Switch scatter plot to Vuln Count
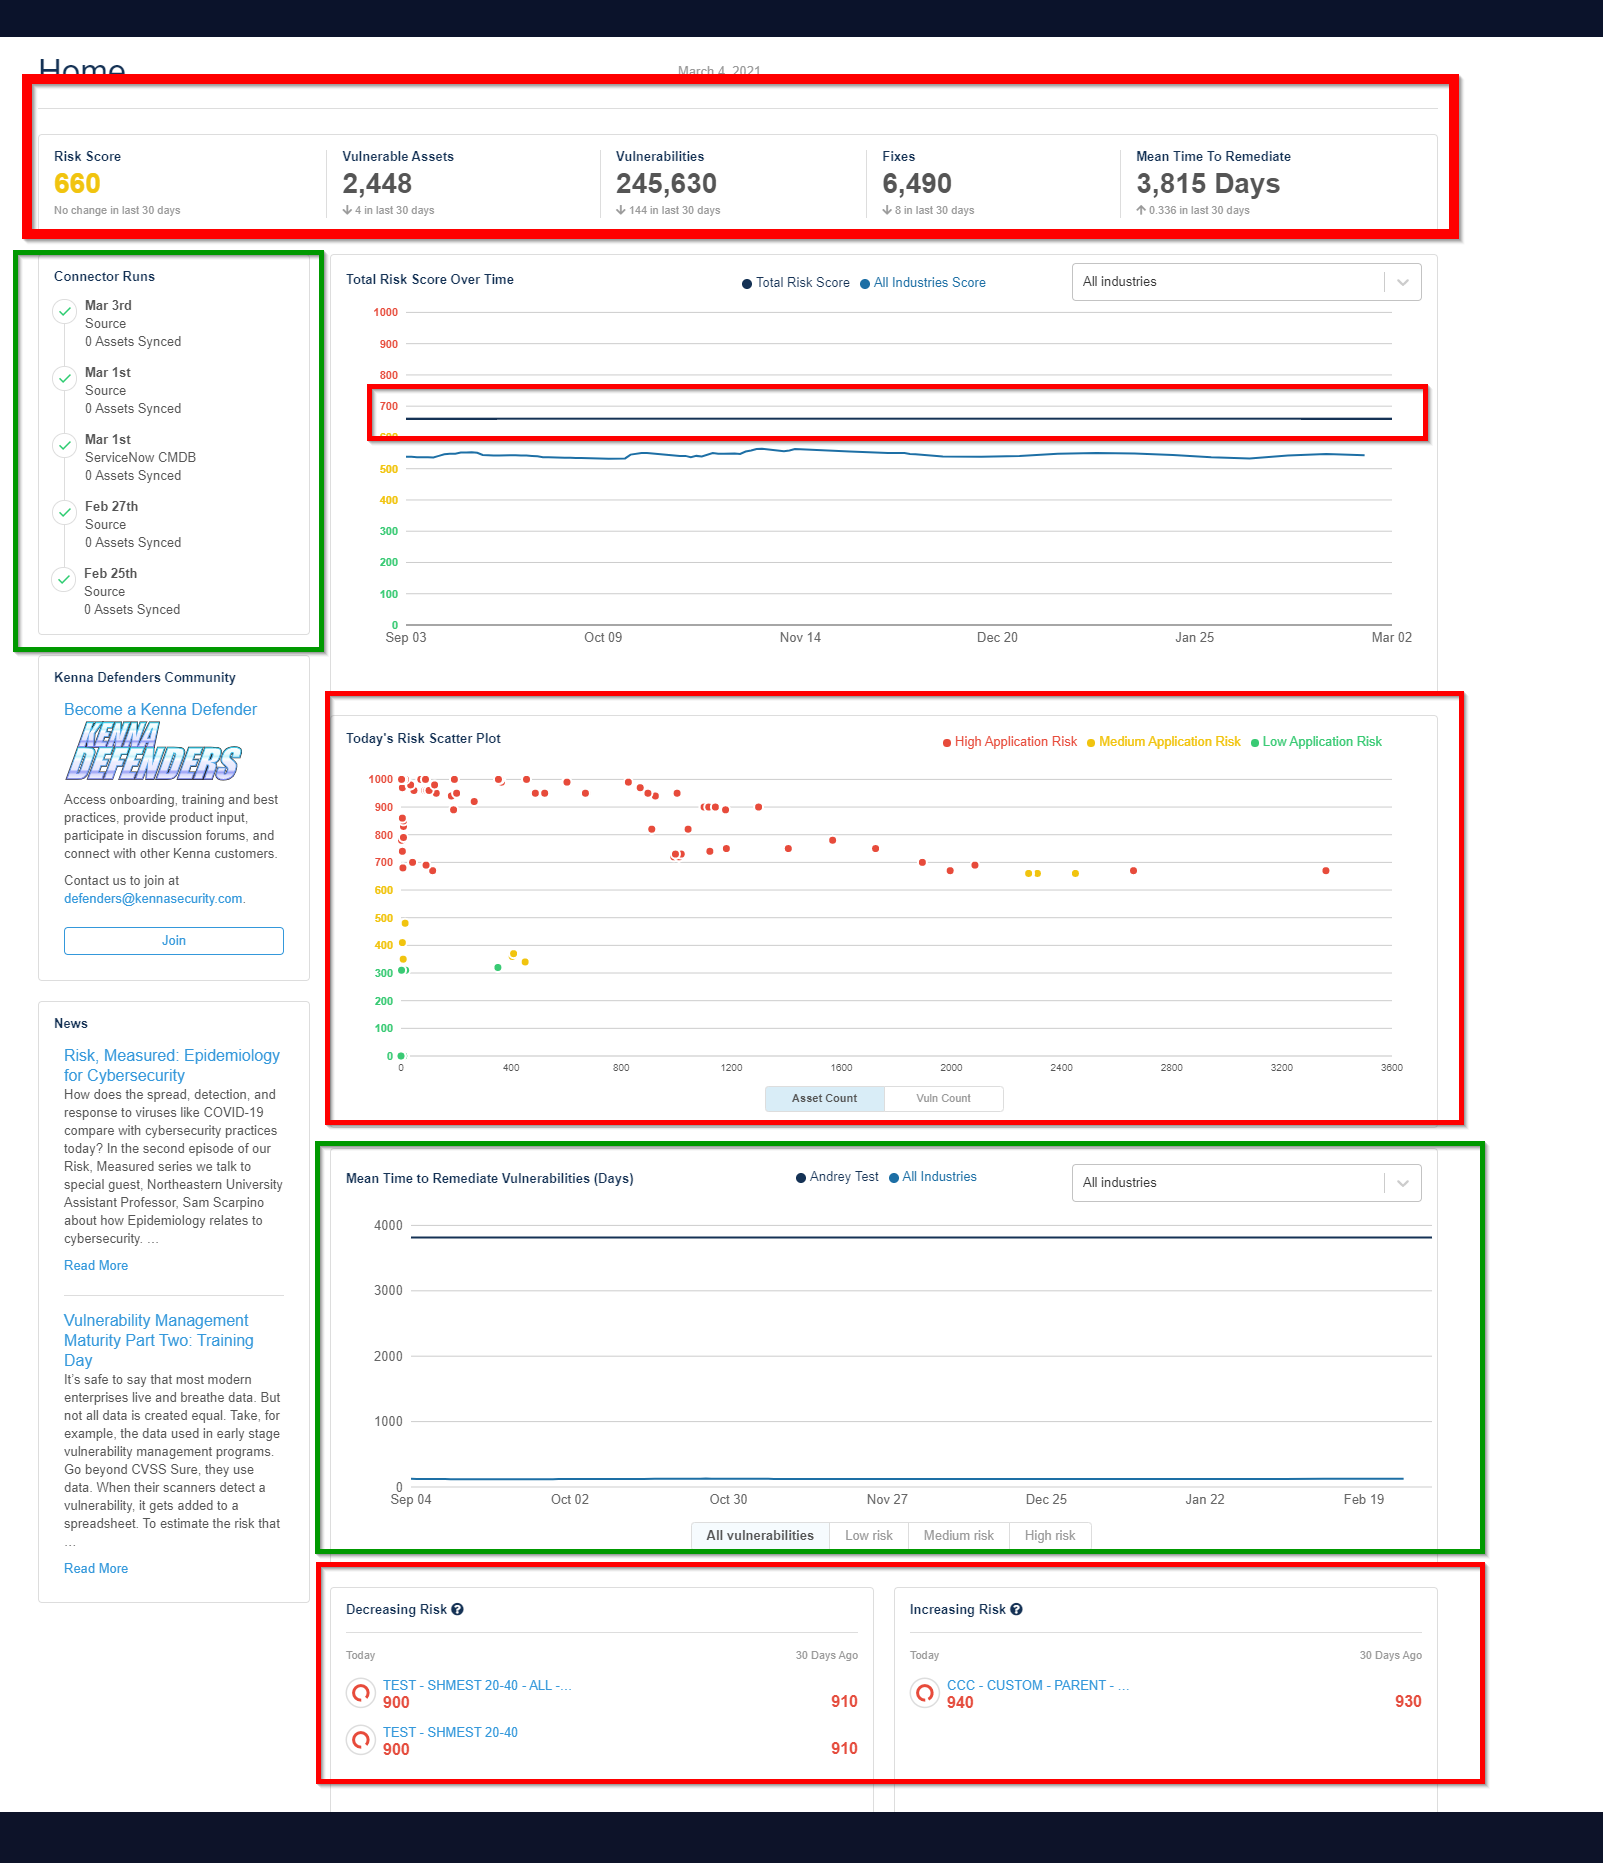The width and height of the screenshot is (1603, 1863). coord(944,1099)
